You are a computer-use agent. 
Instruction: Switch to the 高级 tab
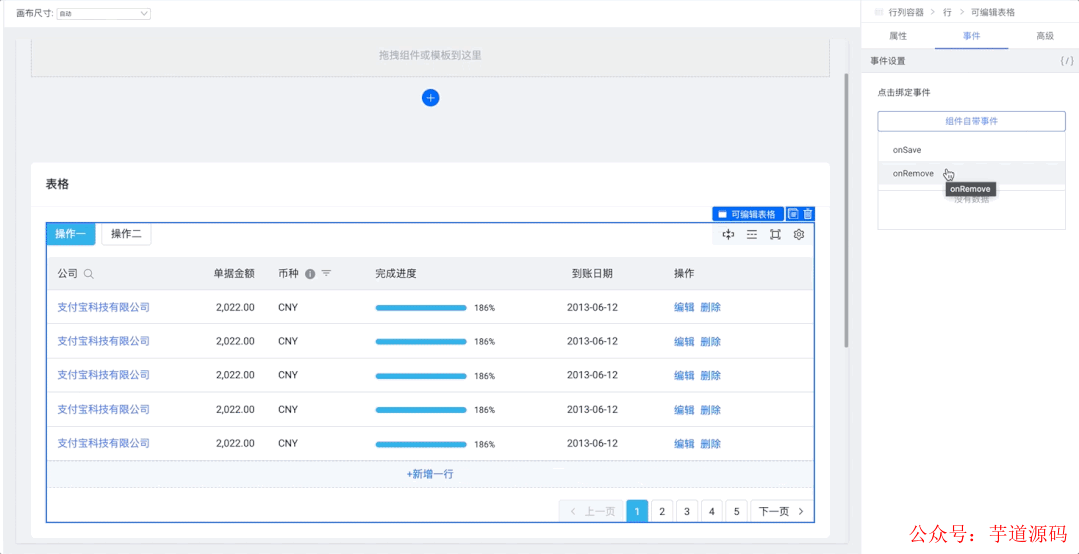(x=1045, y=36)
